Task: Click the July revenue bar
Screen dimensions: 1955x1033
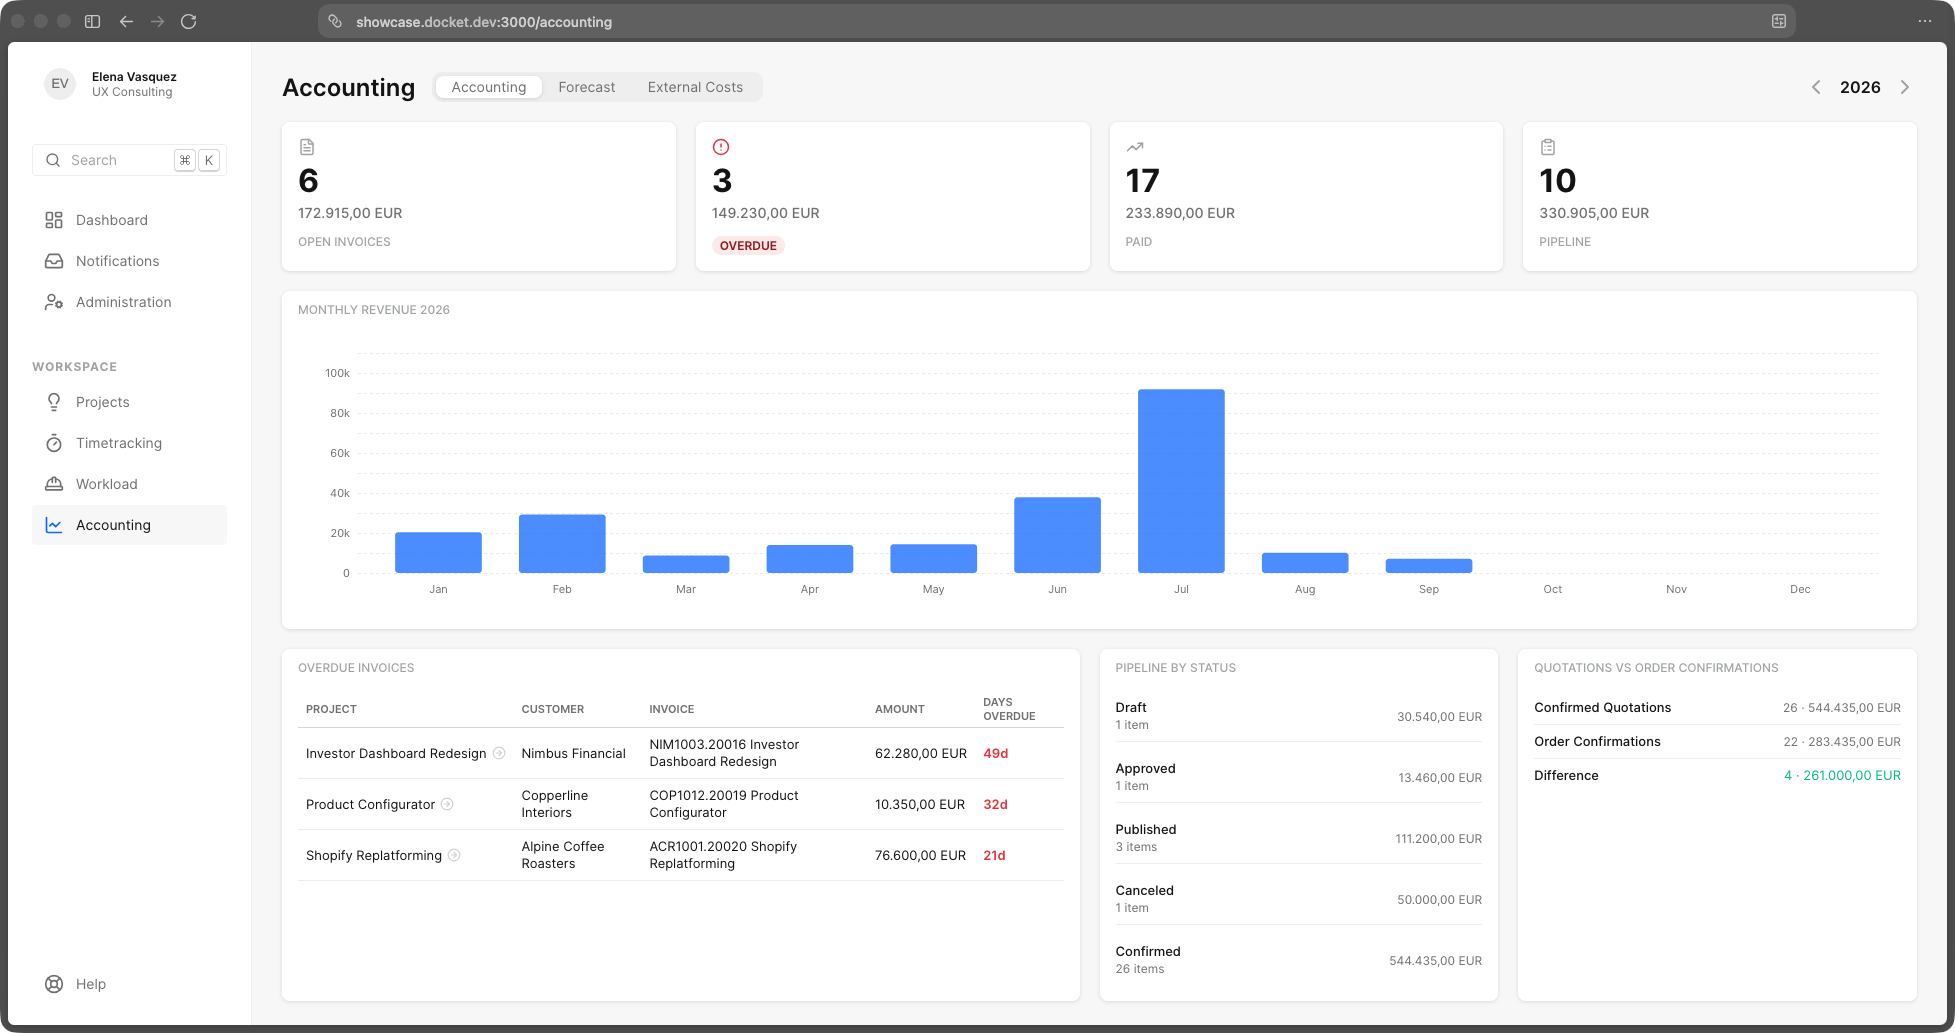Action: (1181, 481)
